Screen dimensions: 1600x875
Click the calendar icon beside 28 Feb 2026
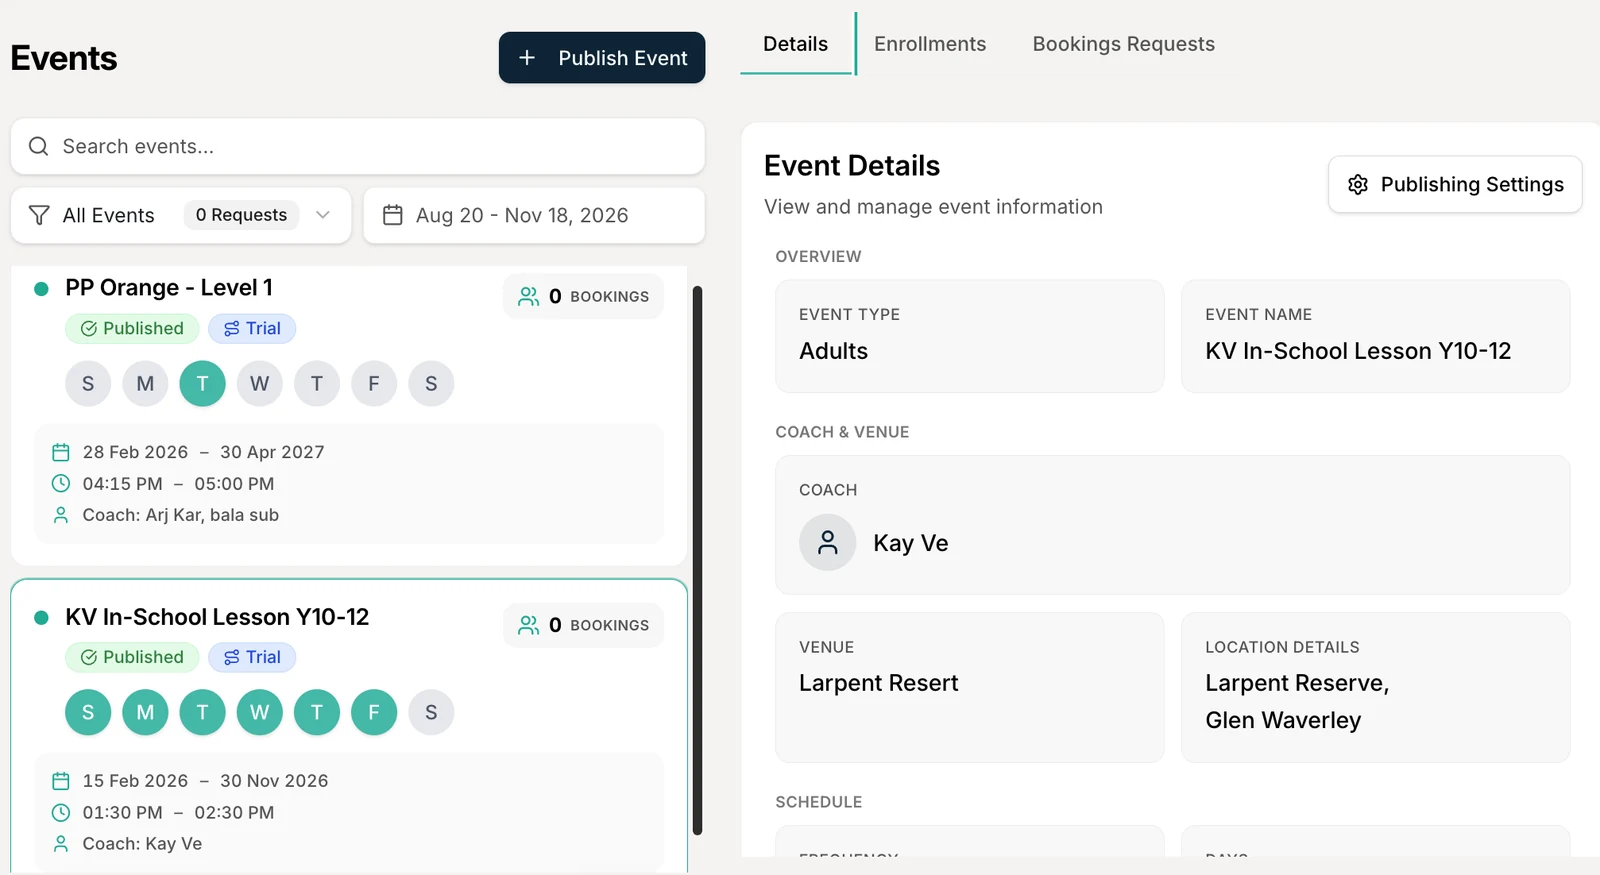[61, 452]
